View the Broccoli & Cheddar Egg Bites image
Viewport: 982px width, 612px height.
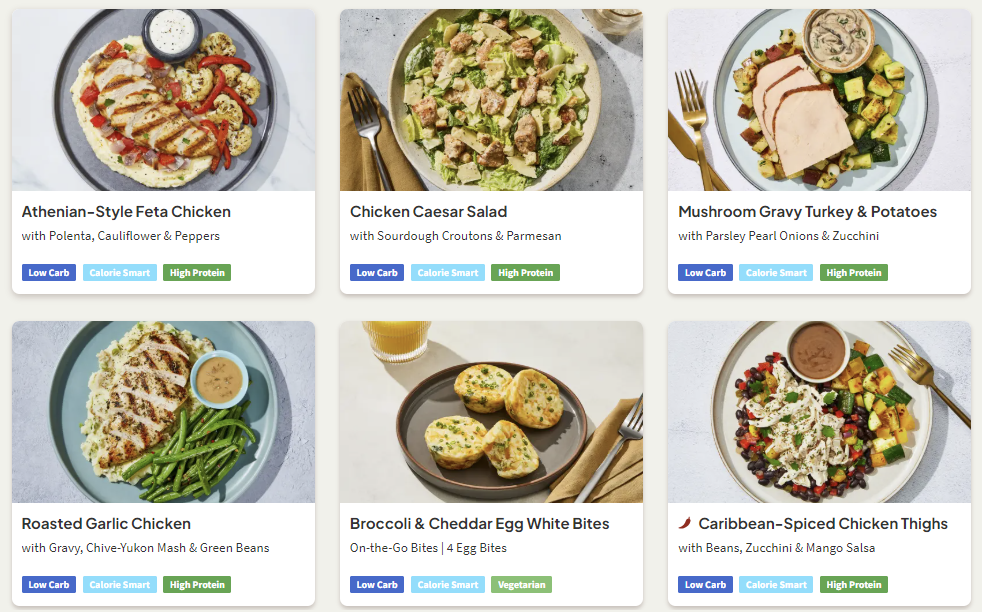point(491,412)
